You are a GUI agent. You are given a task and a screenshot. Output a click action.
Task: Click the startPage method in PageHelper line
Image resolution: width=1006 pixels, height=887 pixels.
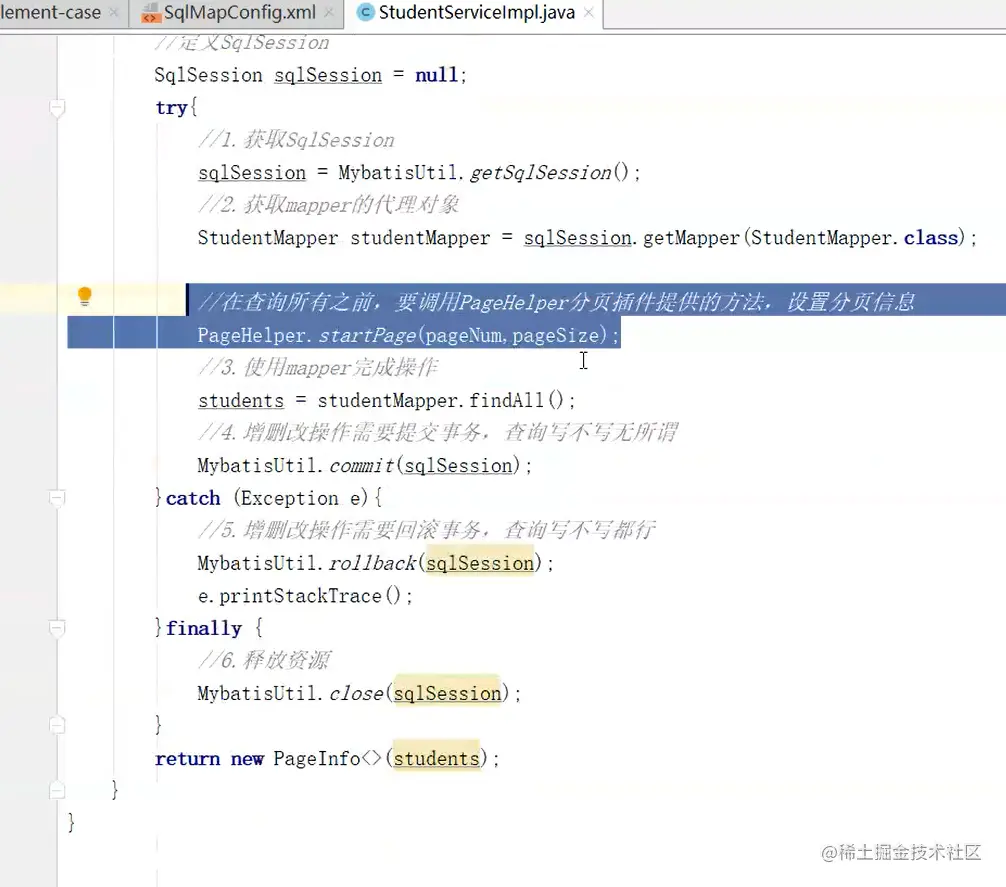(x=368, y=335)
